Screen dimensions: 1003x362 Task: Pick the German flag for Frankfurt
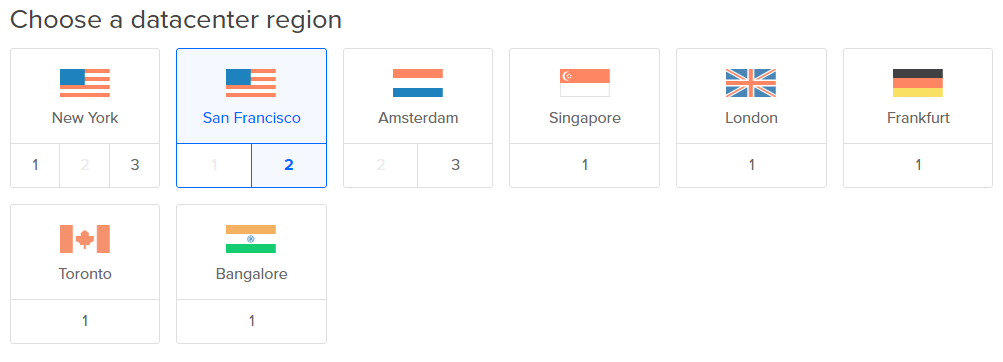coord(918,83)
